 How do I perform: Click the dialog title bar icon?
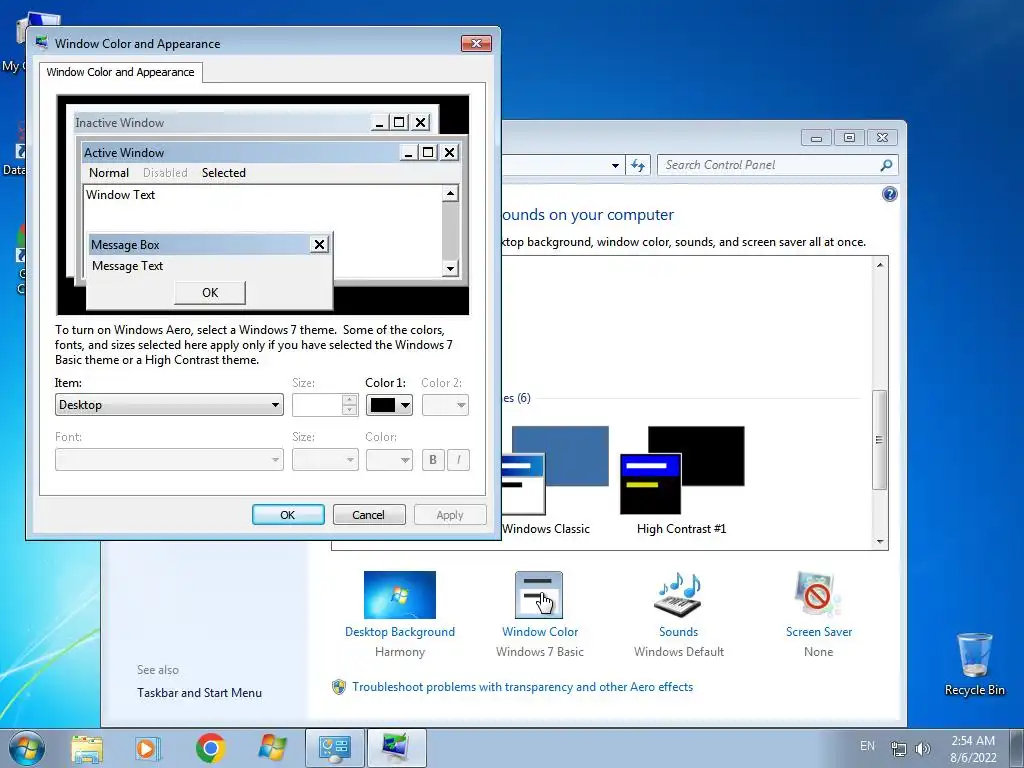click(x=42, y=43)
